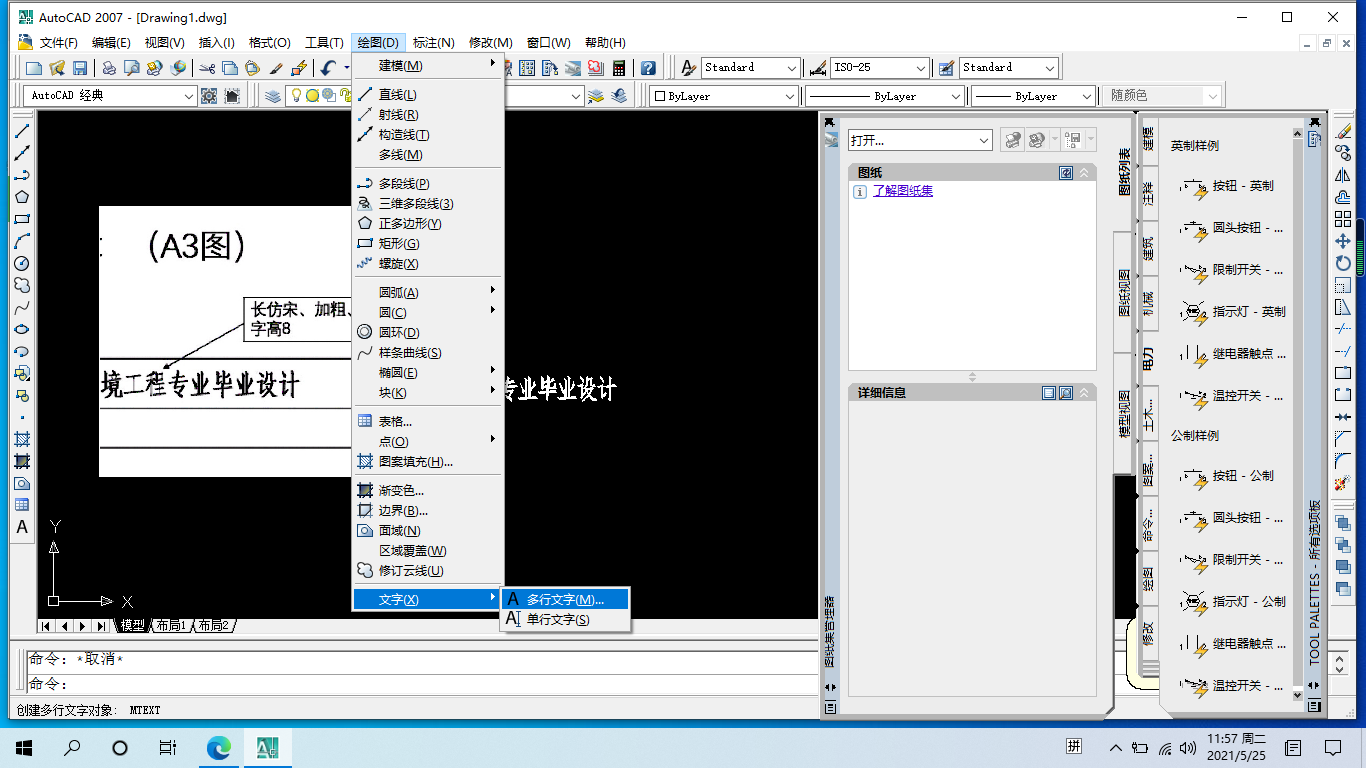Toggle auto-hide on the Sheet Set Manager
This screenshot has width=1366, height=768.
(x=829, y=122)
